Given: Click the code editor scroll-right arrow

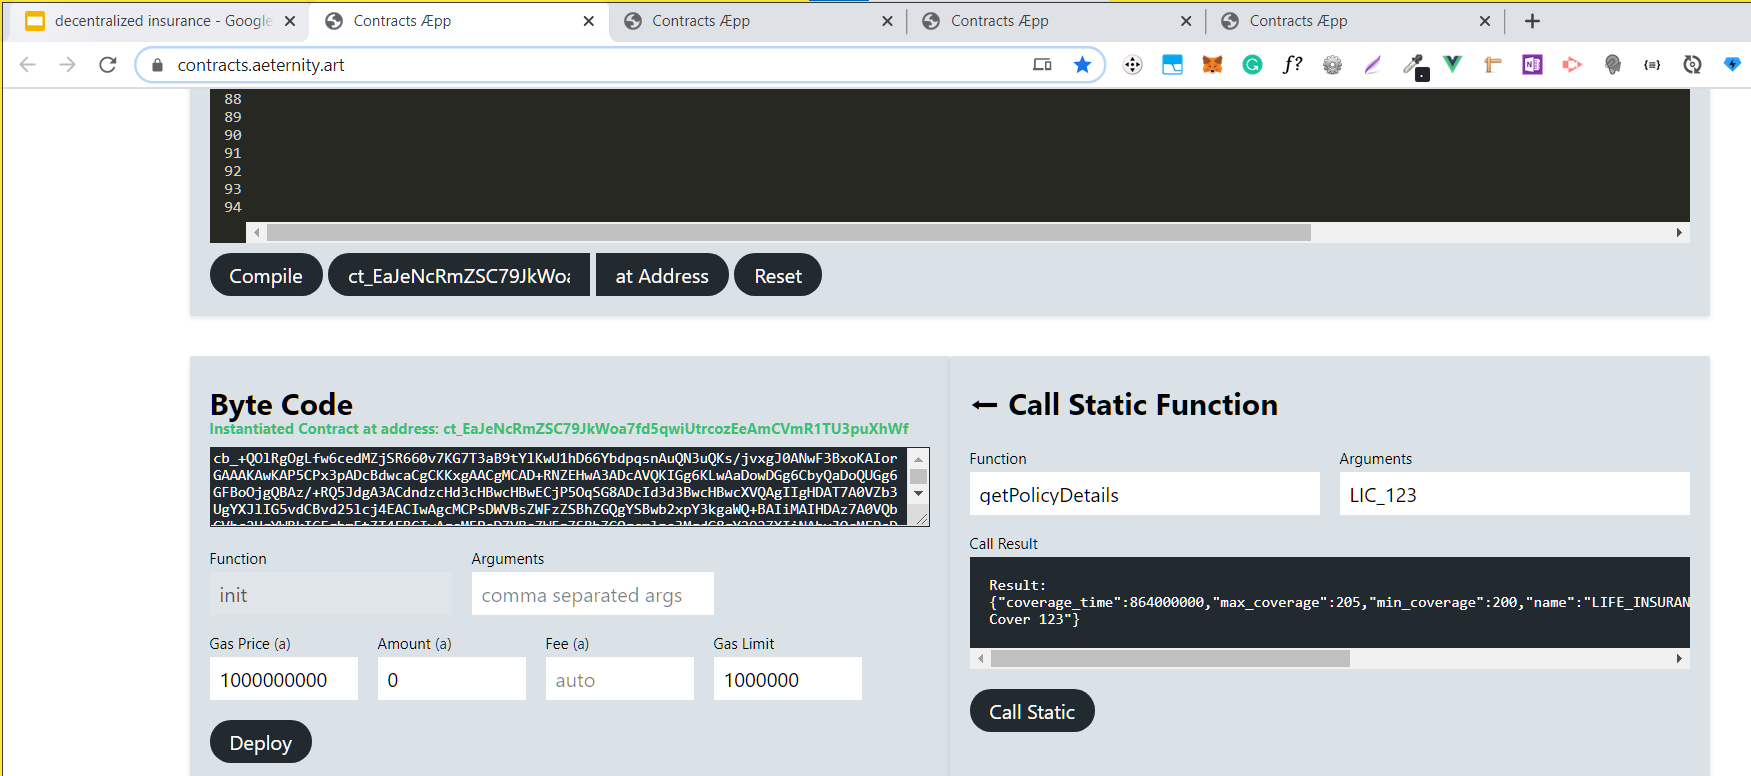Looking at the screenshot, I should [x=1679, y=232].
